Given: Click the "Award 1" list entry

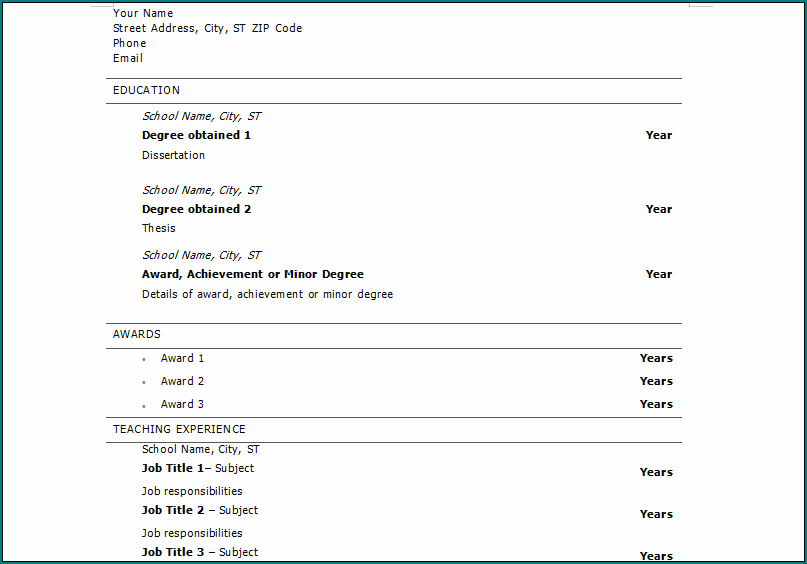Looking at the screenshot, I should [182, 358].
